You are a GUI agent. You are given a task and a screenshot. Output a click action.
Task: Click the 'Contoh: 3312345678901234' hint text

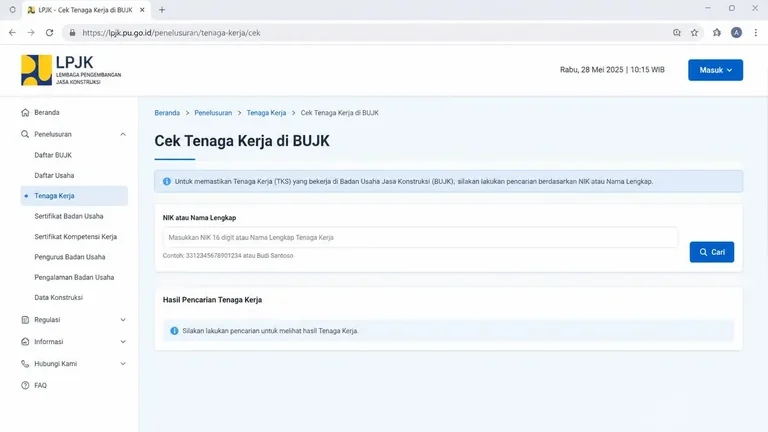point(228,256)
